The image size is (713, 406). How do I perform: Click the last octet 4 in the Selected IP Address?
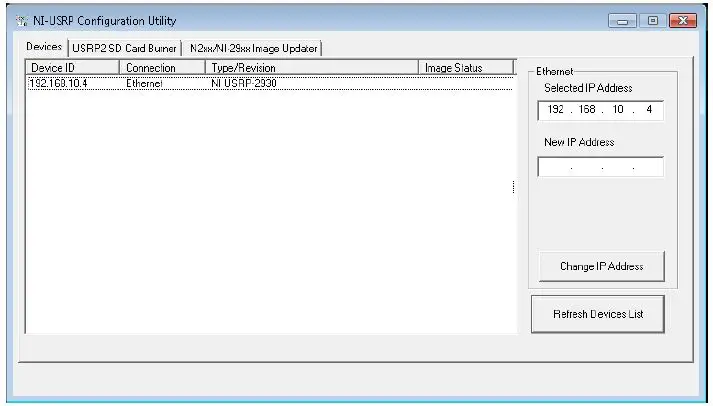click(649, 110)
